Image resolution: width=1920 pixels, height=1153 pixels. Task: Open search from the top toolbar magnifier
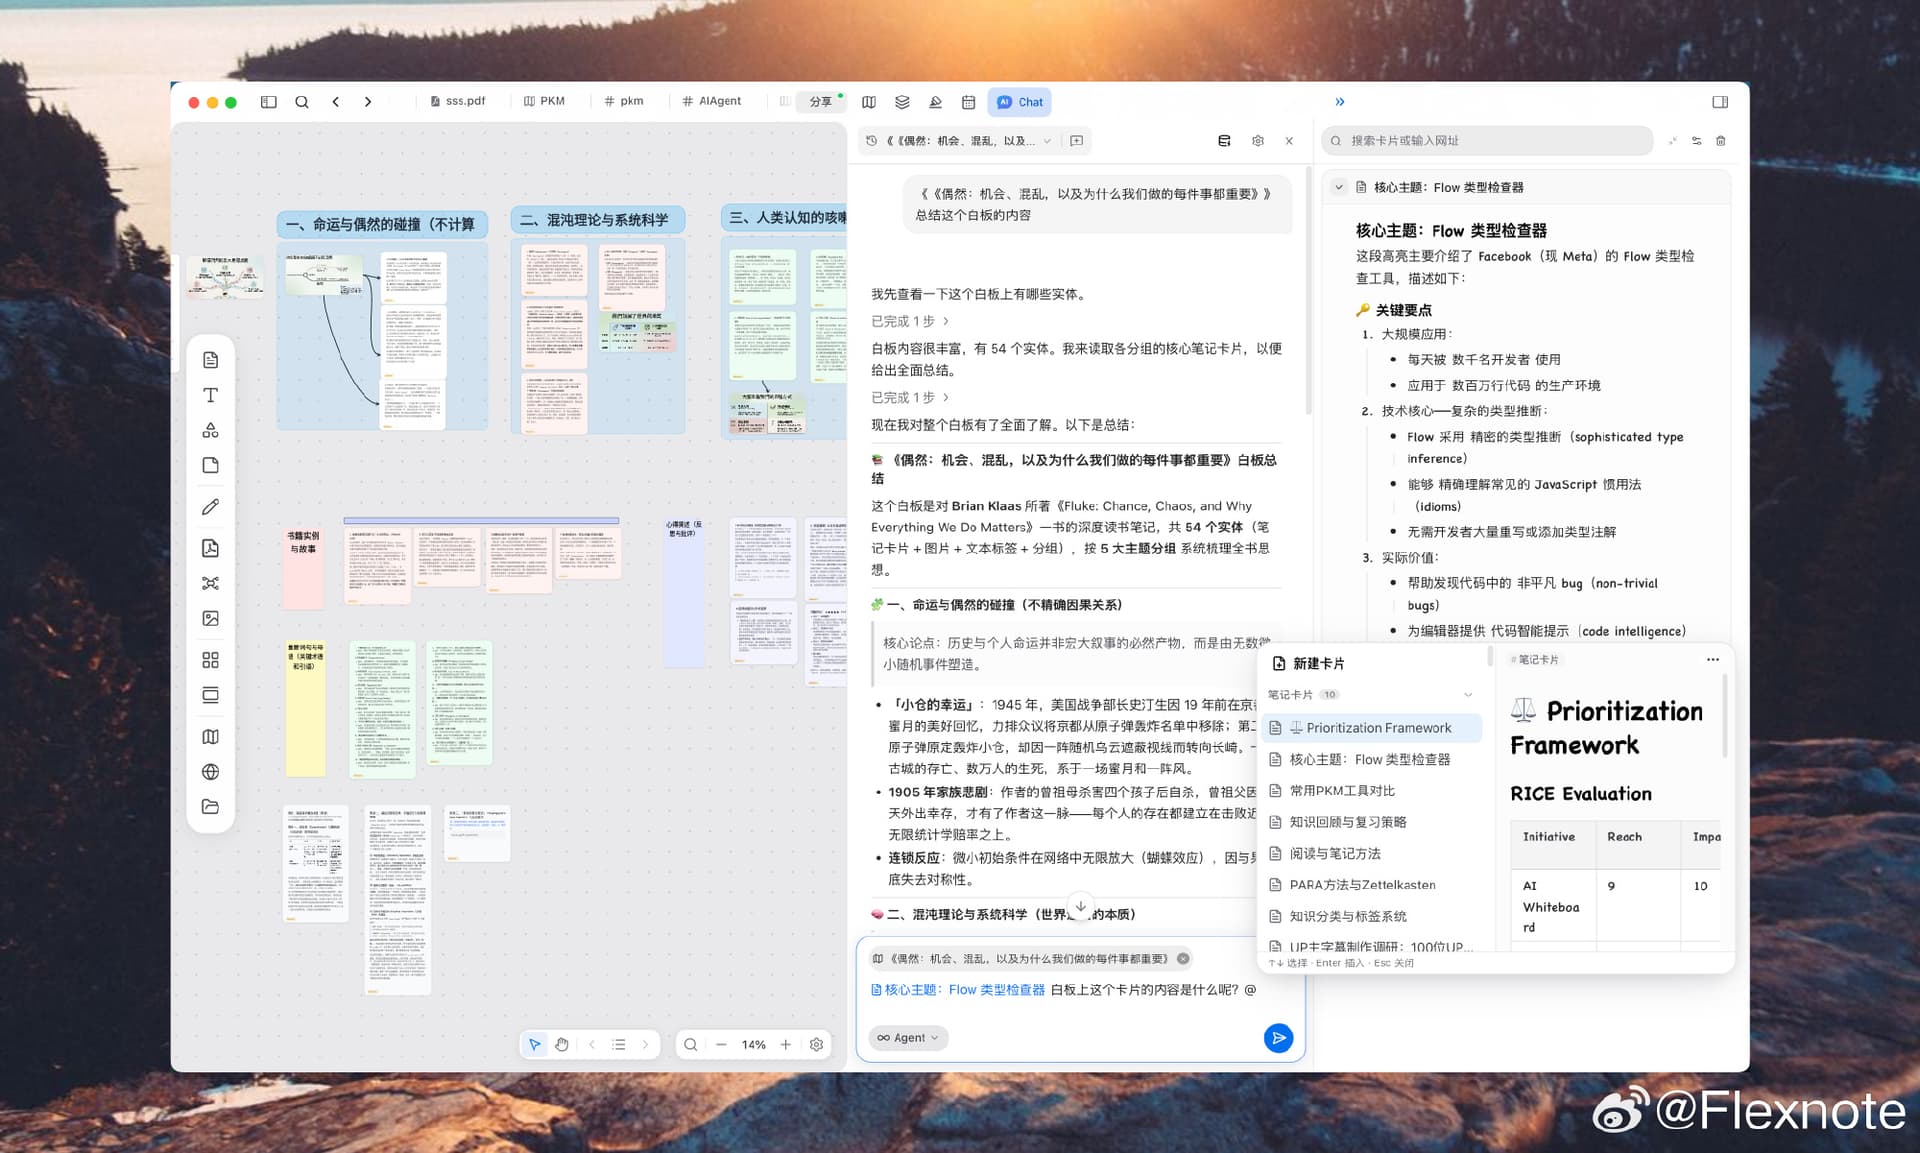point(302,102)
